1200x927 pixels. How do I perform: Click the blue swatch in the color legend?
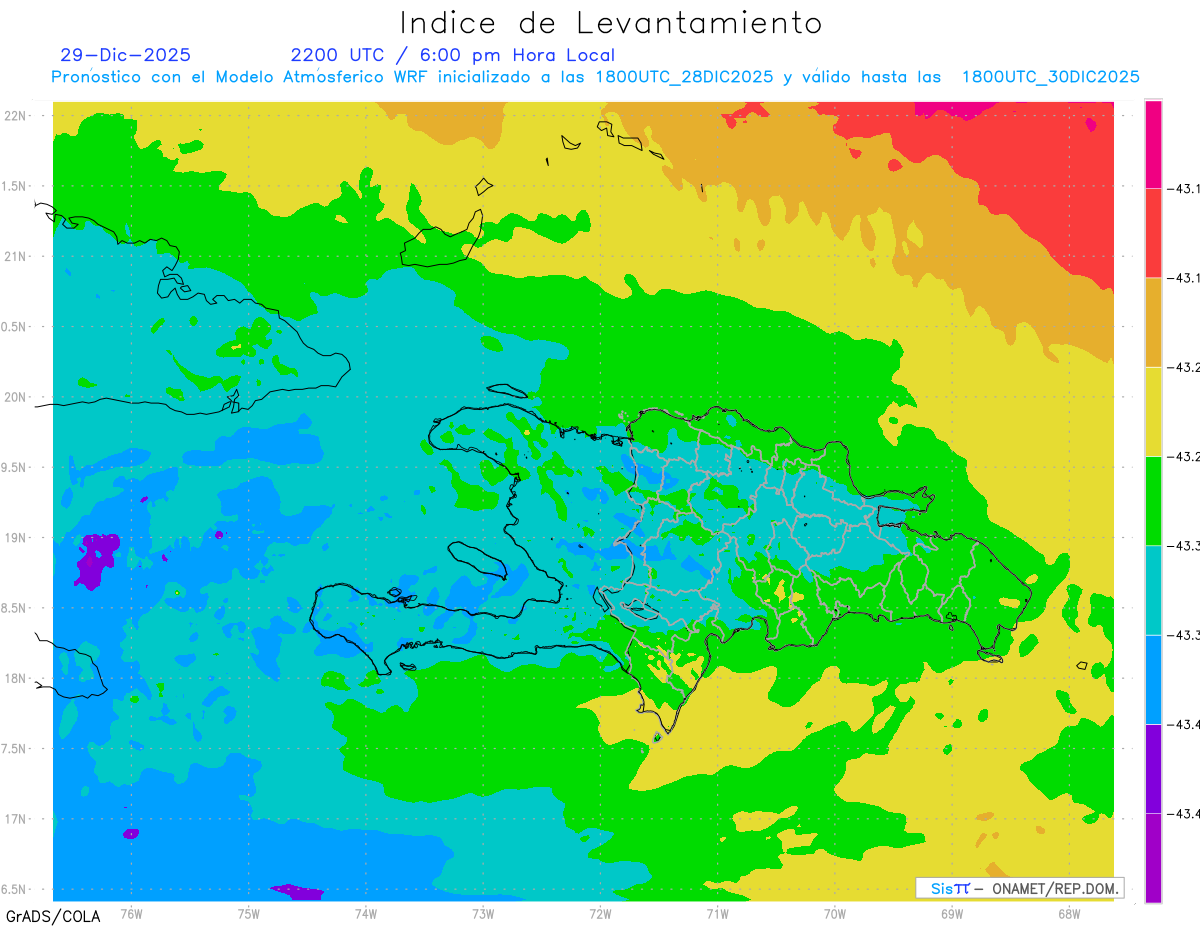[1153, 679]
